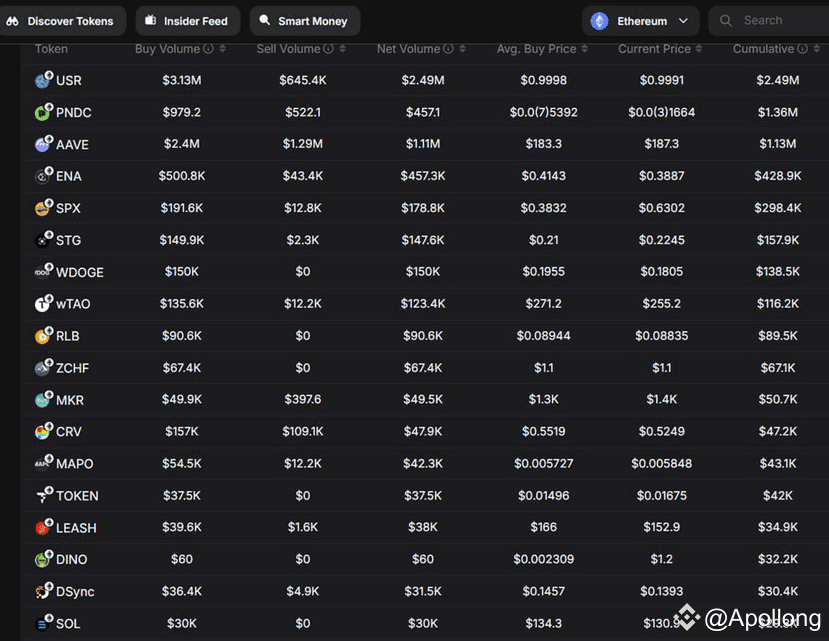Open the LEASH token name

[76, 528]
